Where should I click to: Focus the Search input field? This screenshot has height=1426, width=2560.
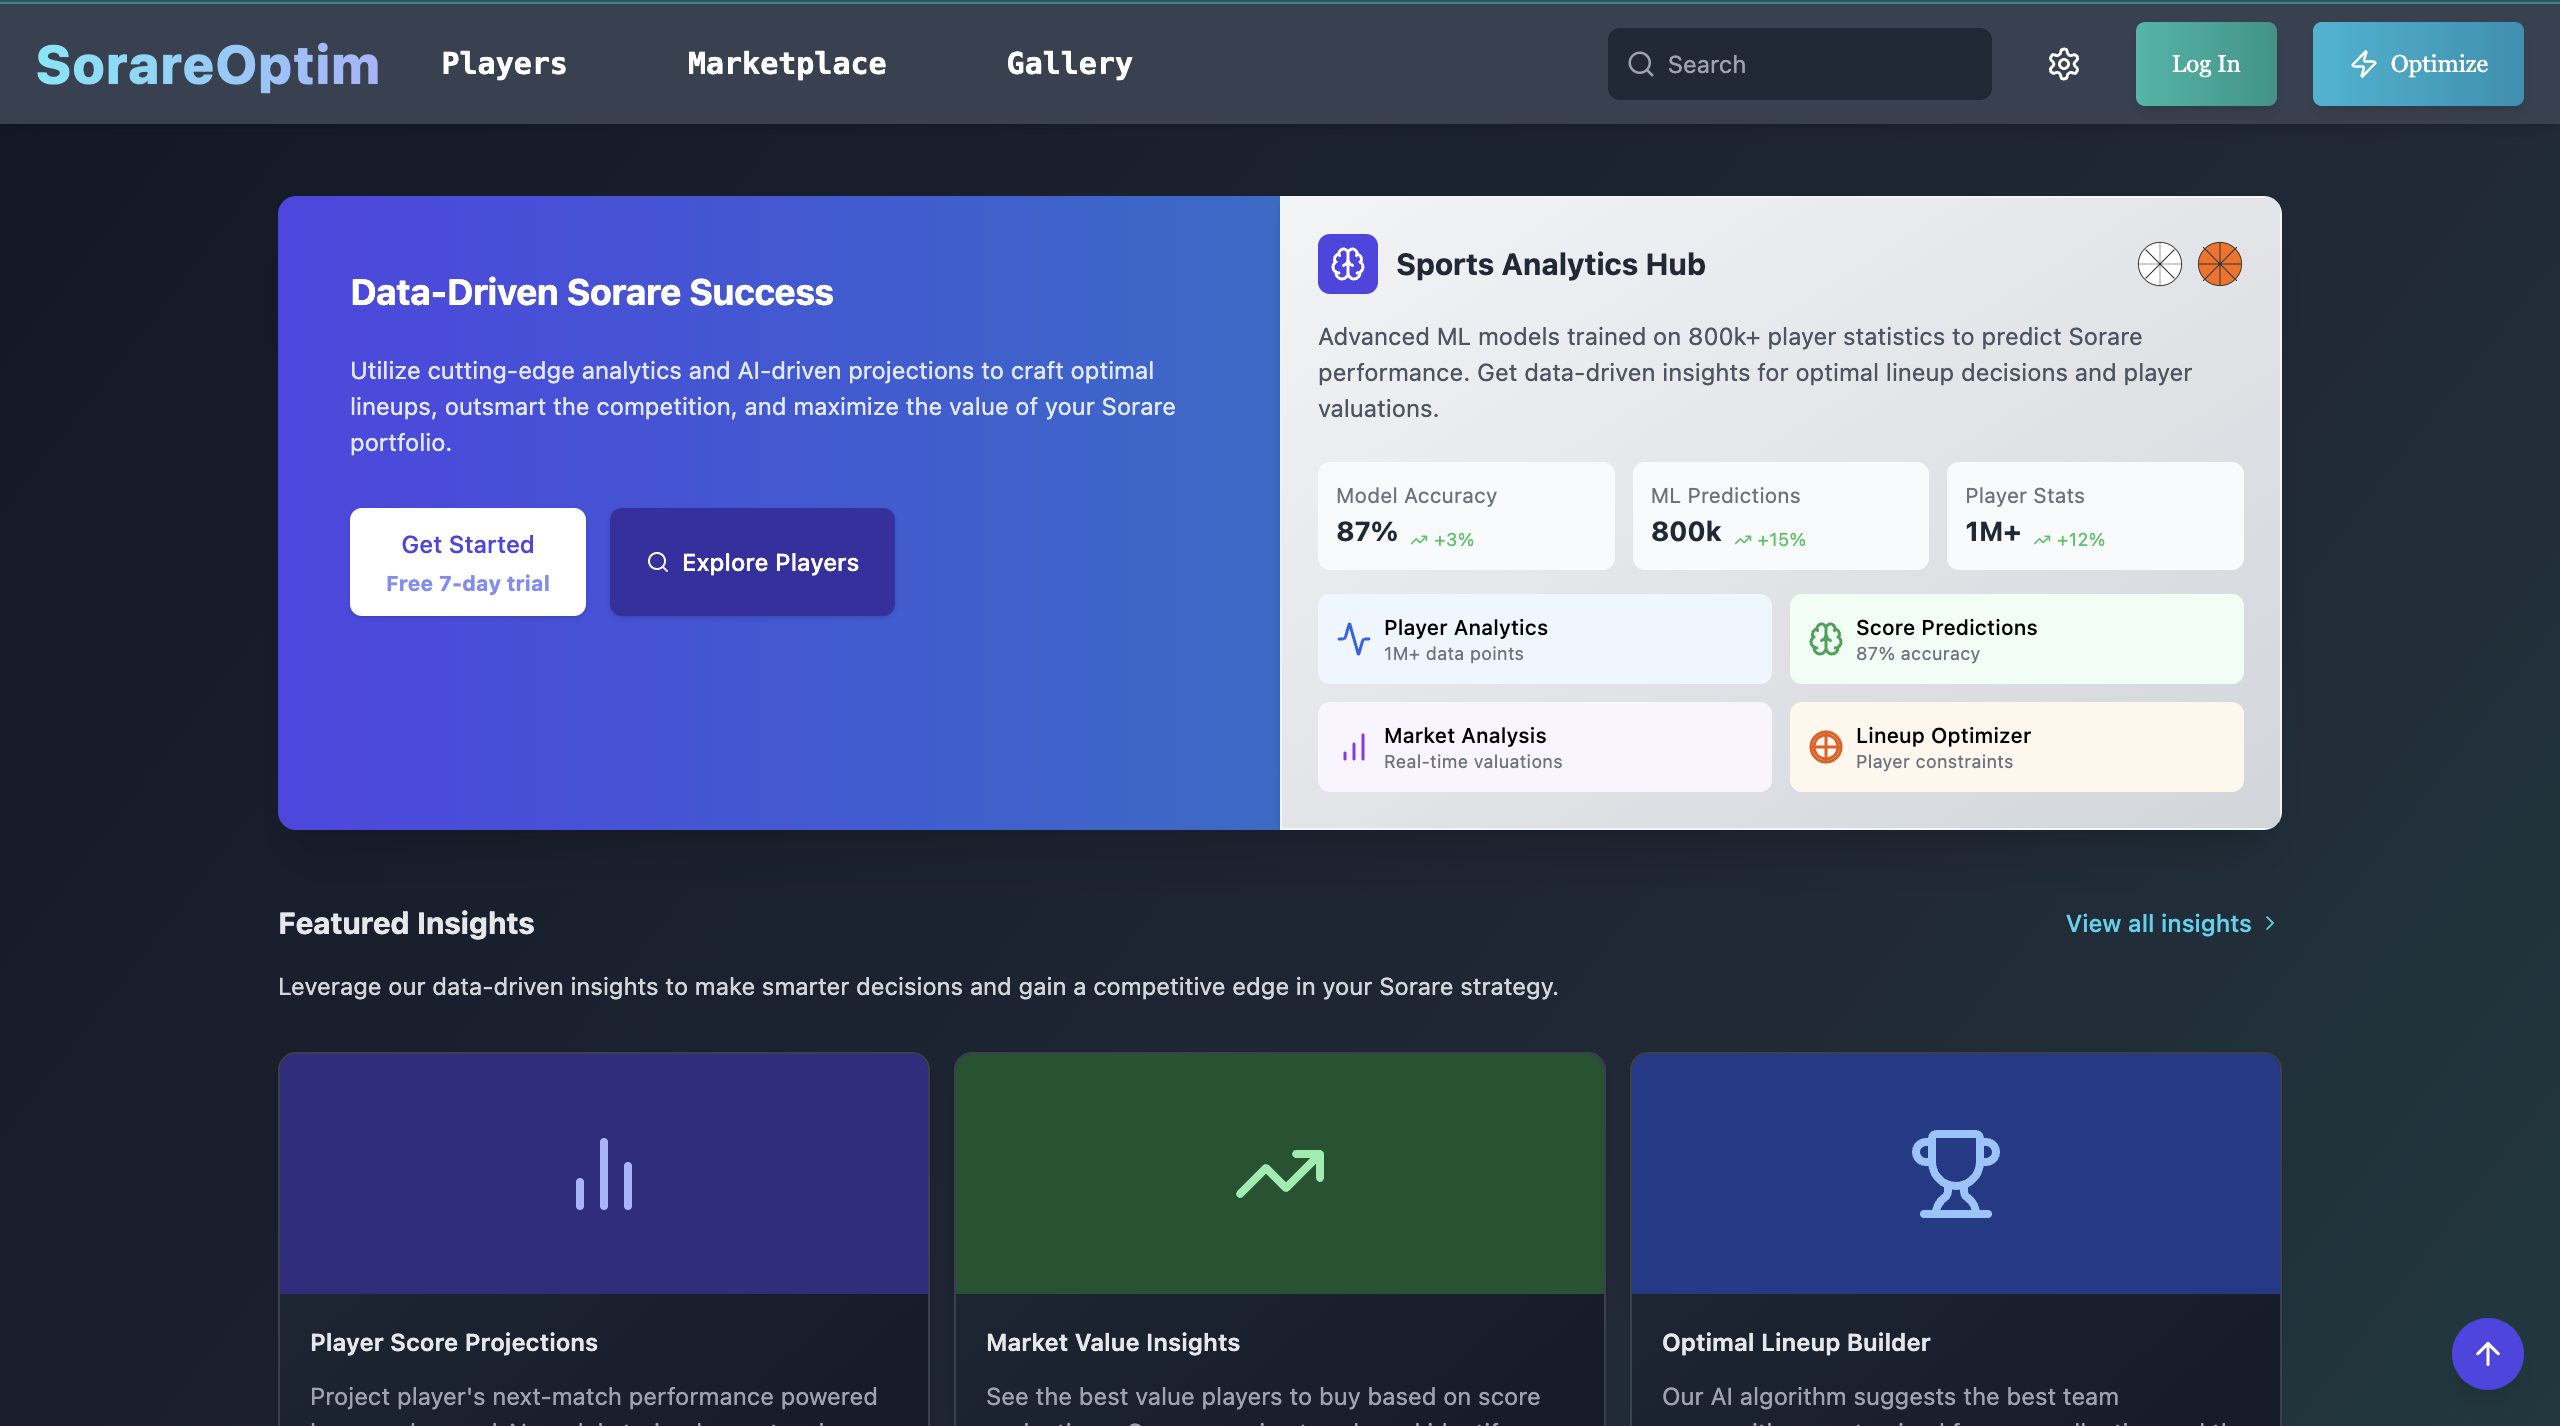pyautogui.click(x=1799, y=64)
